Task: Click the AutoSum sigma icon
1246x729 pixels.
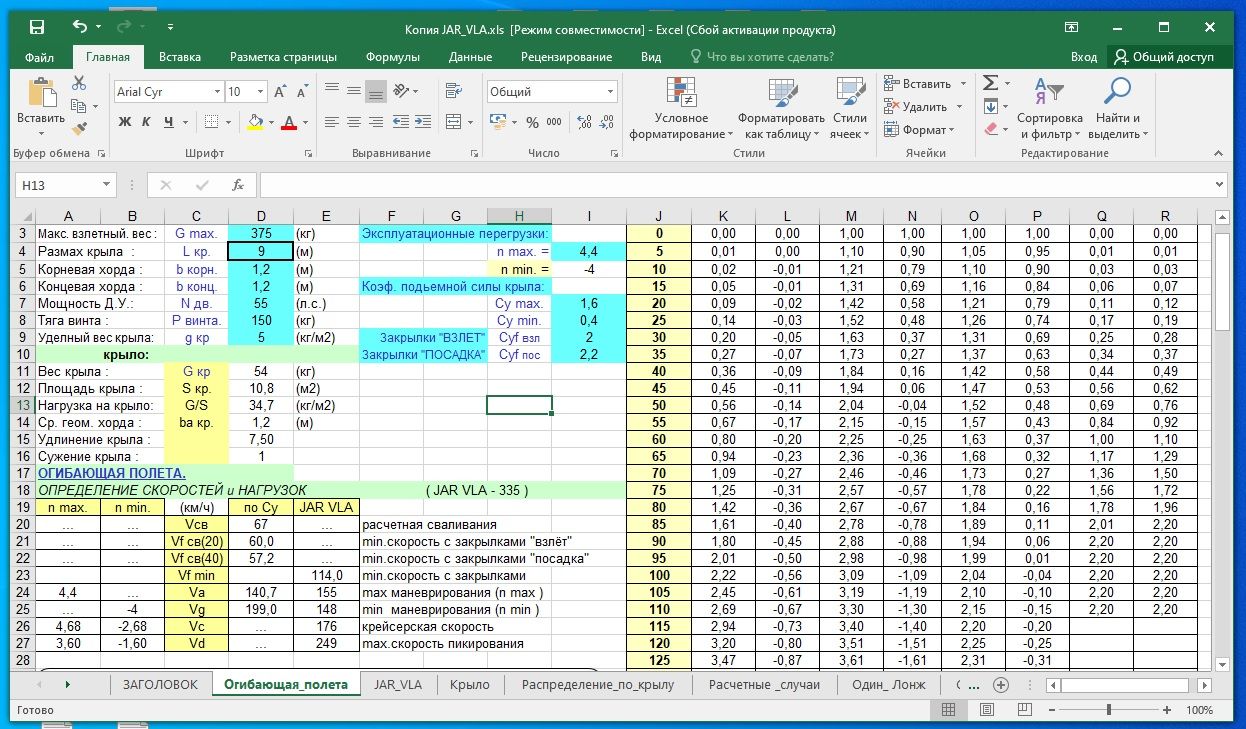Action: tap(990, 83)
